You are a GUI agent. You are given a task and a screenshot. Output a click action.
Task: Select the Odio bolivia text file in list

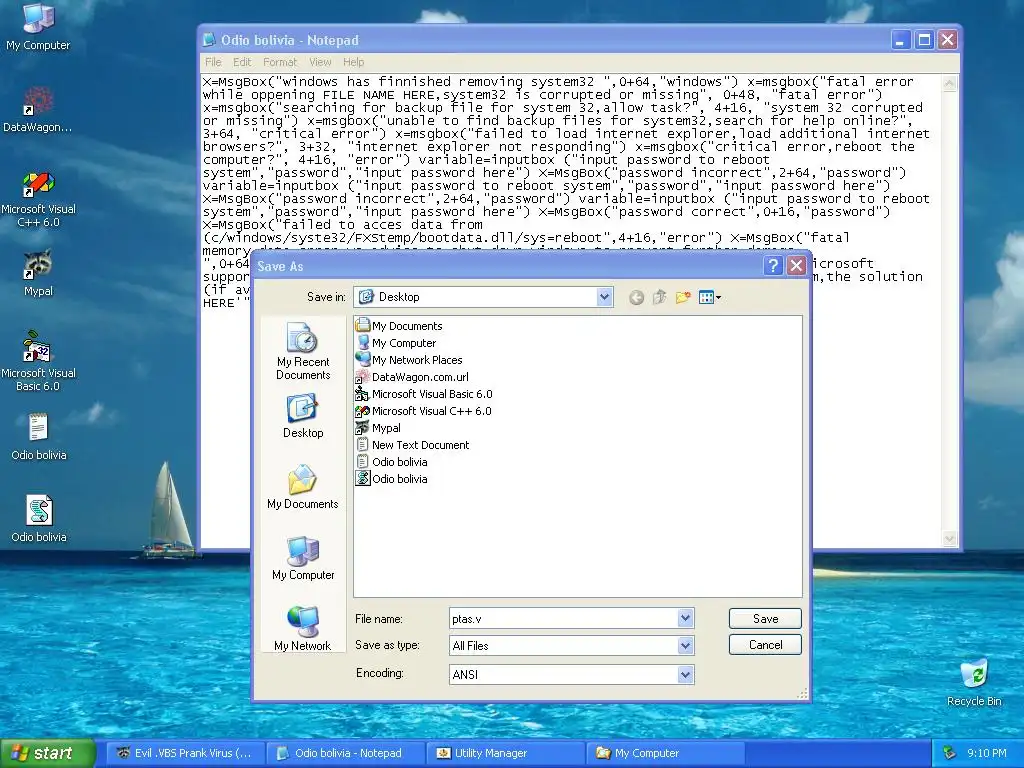392,462
